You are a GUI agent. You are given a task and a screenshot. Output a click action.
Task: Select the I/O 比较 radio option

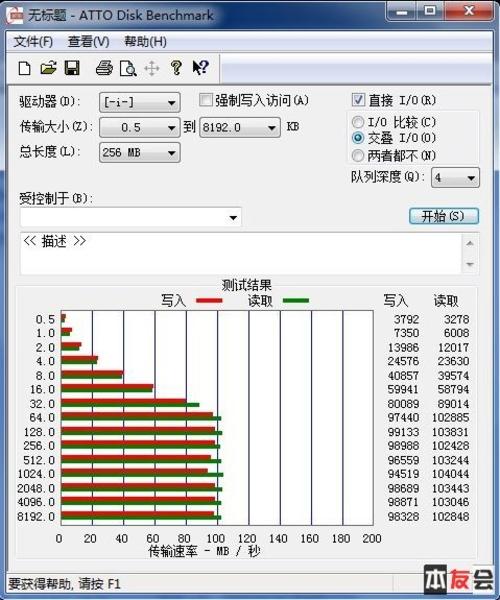coord(358,122)
